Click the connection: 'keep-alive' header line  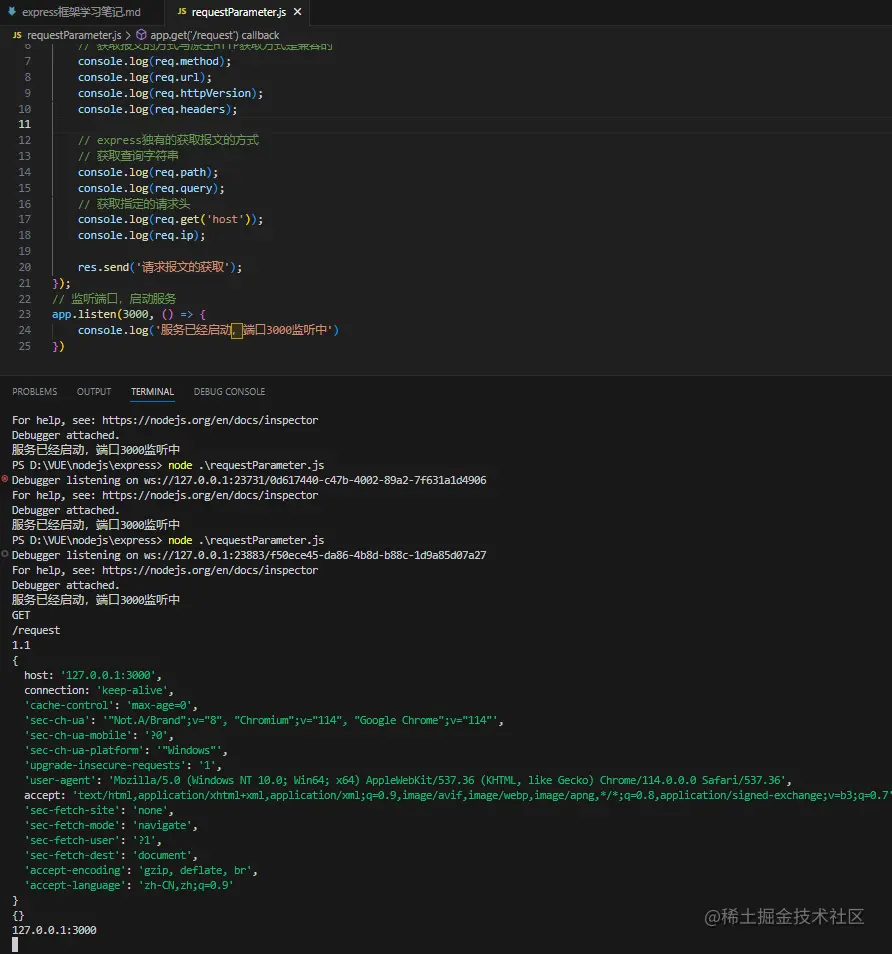click(x=99, y=691)
